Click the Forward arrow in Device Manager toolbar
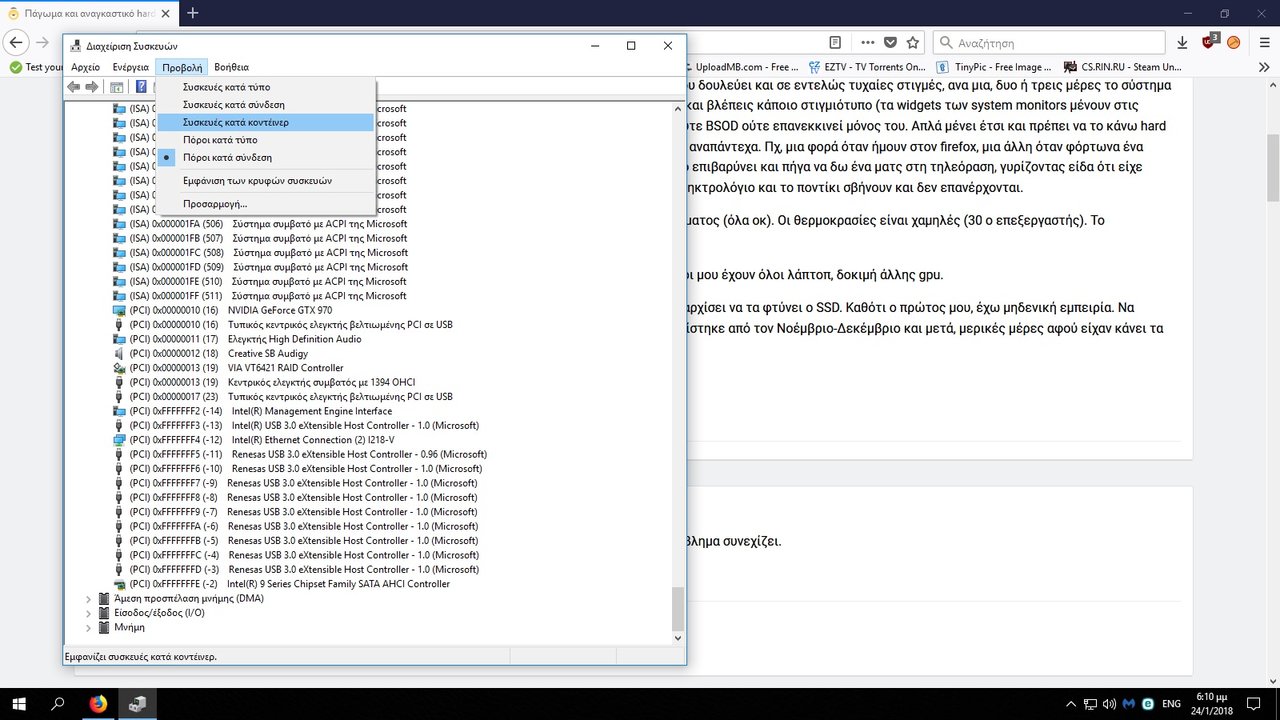The width and height of the screenshot is (1280, 720). coord(92,87)
